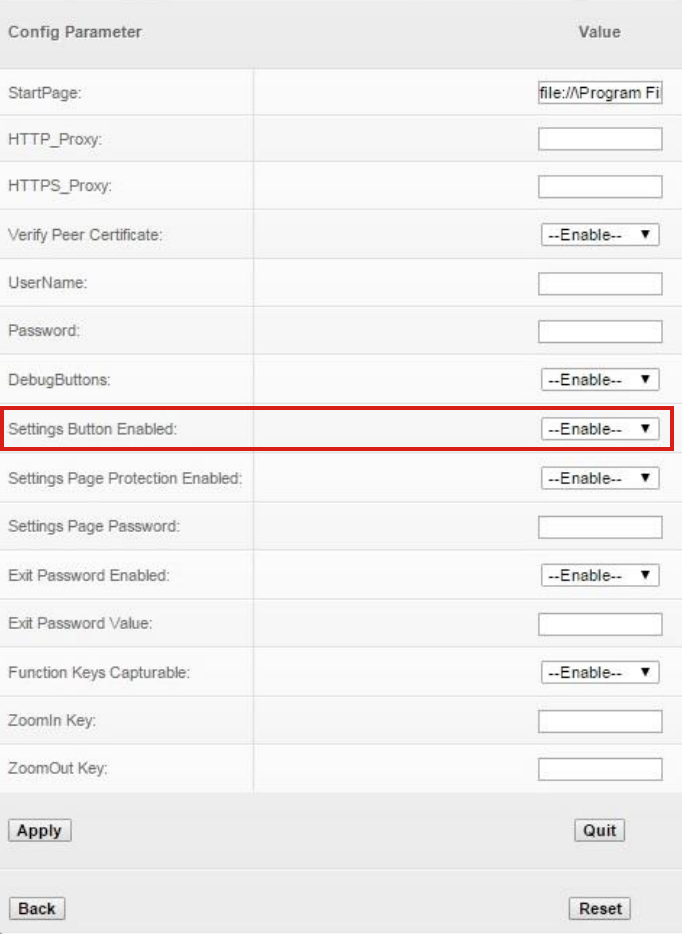Screen dimensions: 682x934
Task: Expand the DebugButtons dropdown
Action: [x=600, y=380]
